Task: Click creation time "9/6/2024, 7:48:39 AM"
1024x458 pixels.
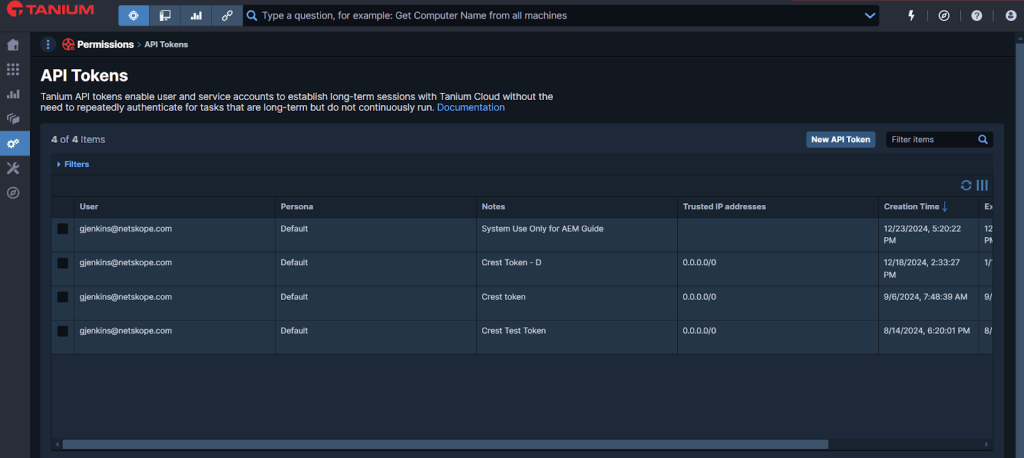Action: [x=925, y=297]
